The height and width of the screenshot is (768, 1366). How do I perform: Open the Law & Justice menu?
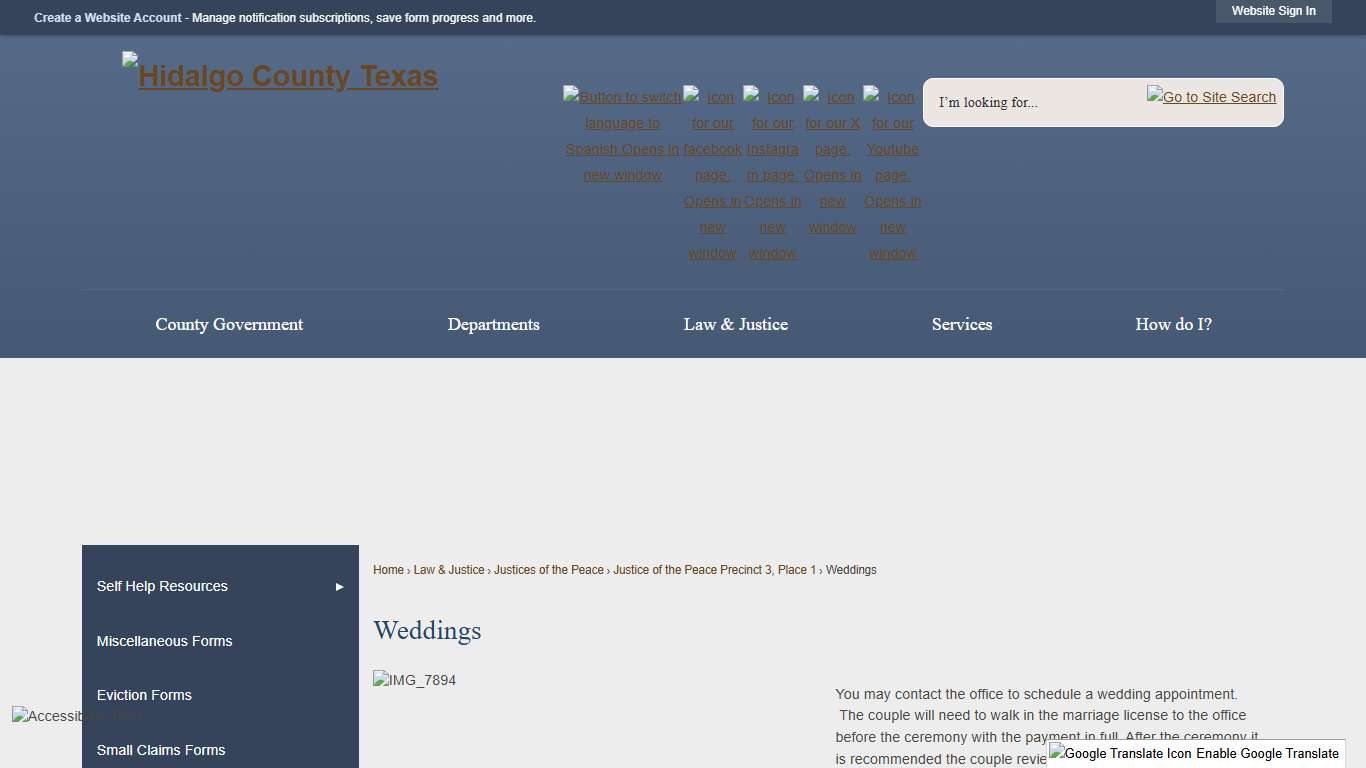tap(735, 324)
